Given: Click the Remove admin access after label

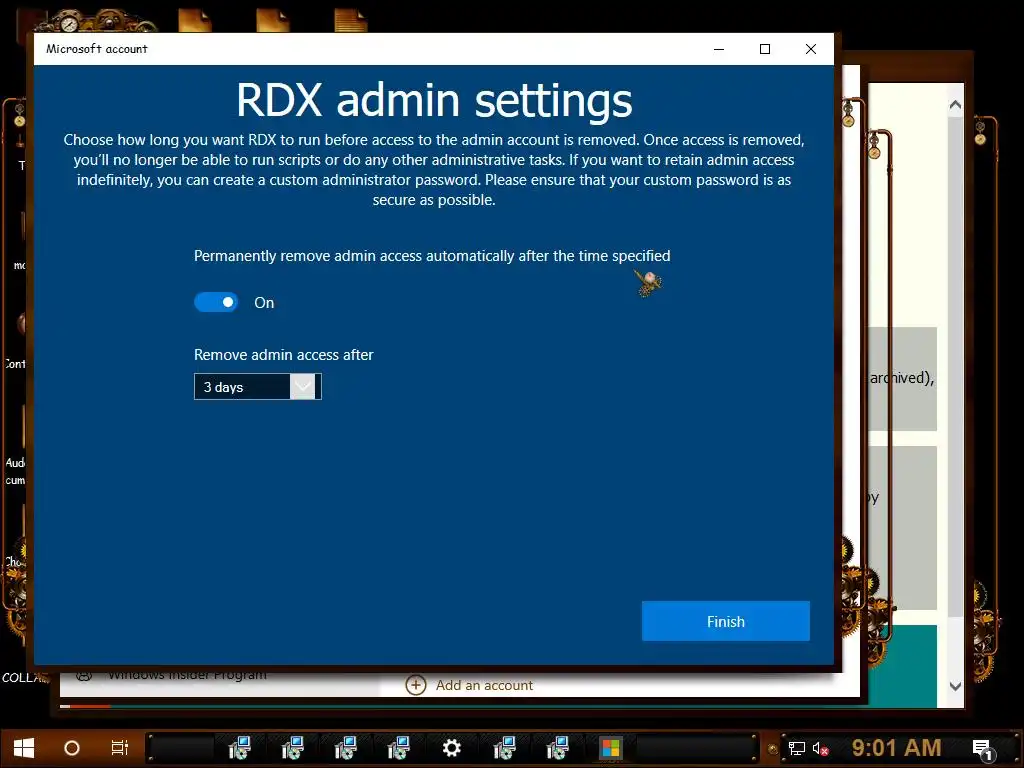Looking at the screenshot, I should [x=283, y=355].
